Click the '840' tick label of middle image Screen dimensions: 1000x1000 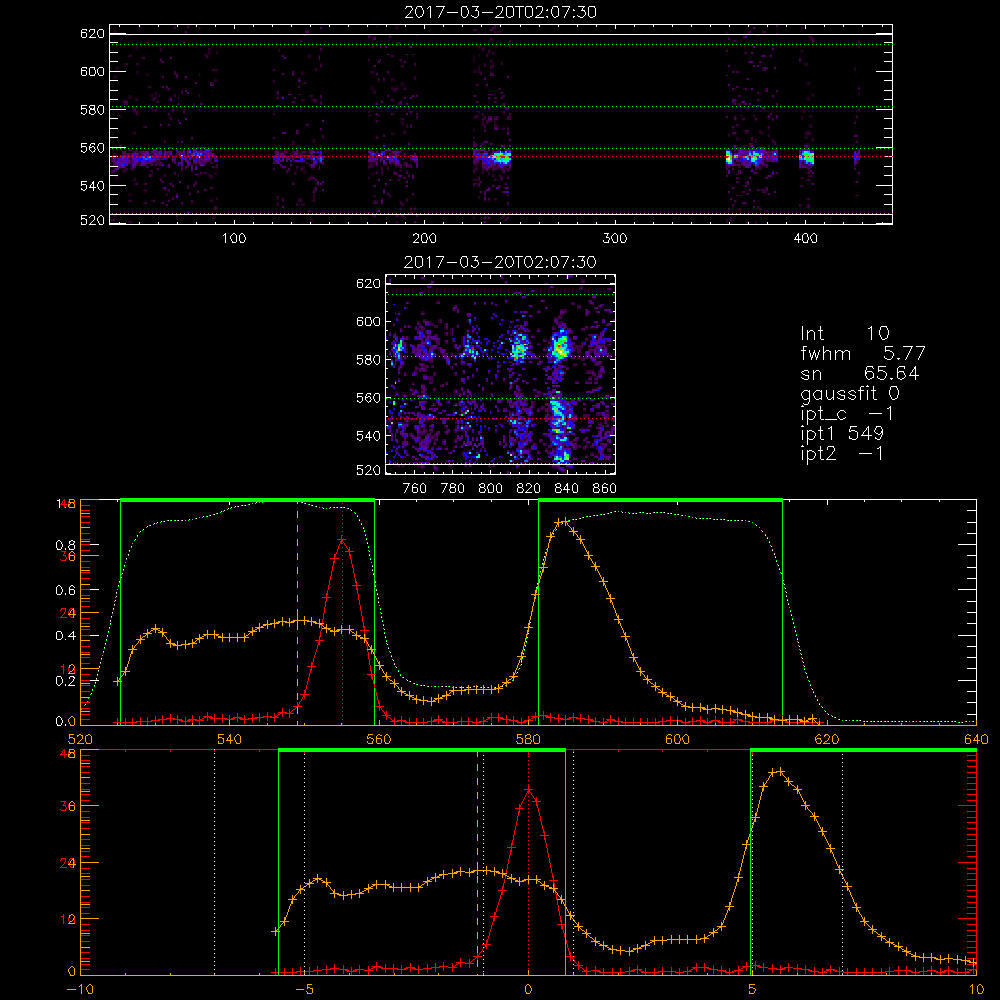pos(566,489)
